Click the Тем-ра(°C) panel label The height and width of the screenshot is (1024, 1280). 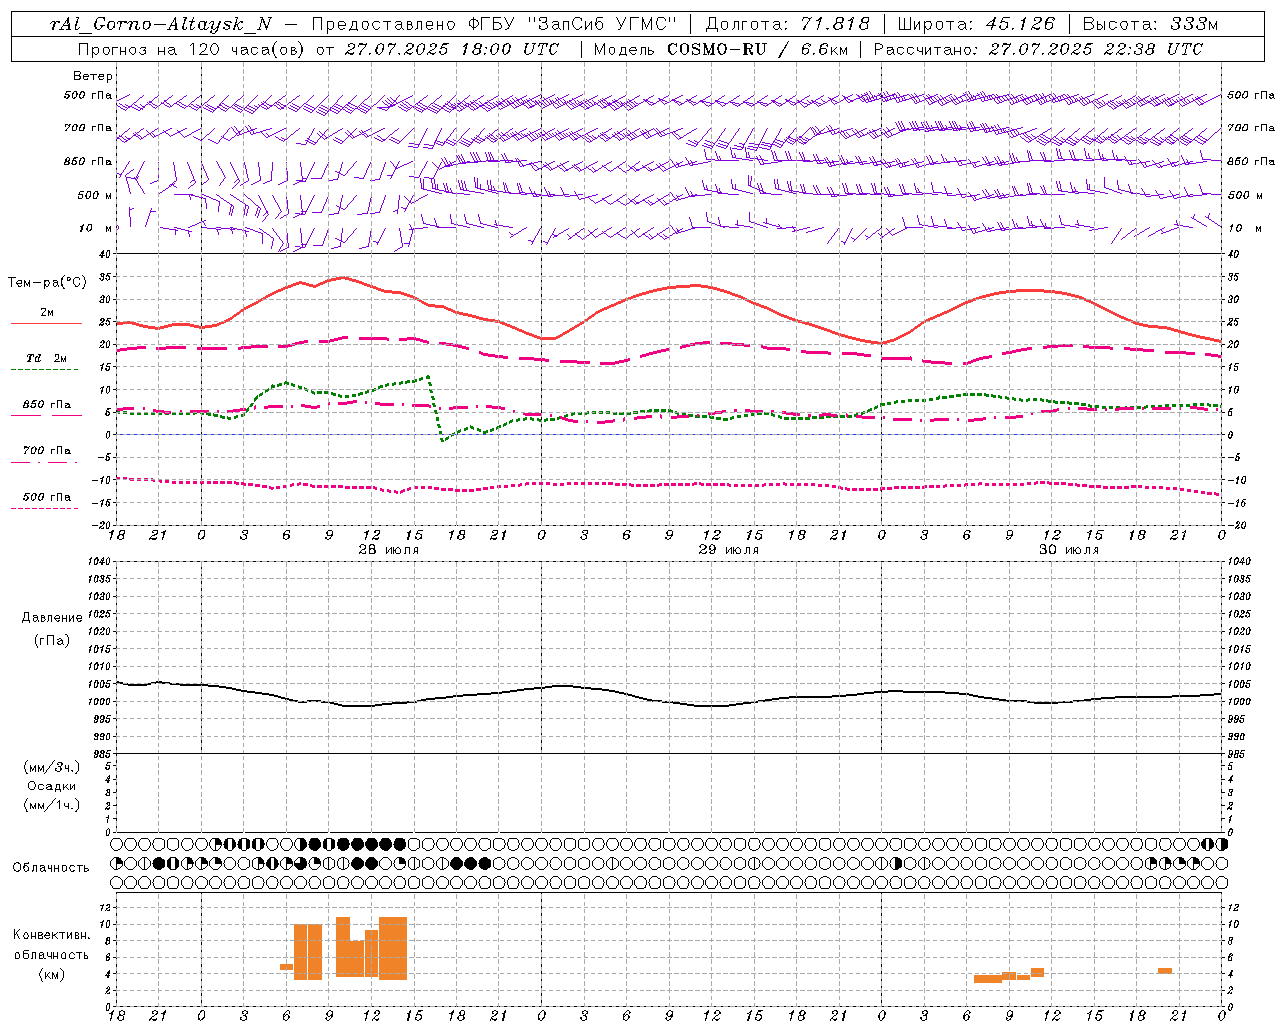click(47, 283)
